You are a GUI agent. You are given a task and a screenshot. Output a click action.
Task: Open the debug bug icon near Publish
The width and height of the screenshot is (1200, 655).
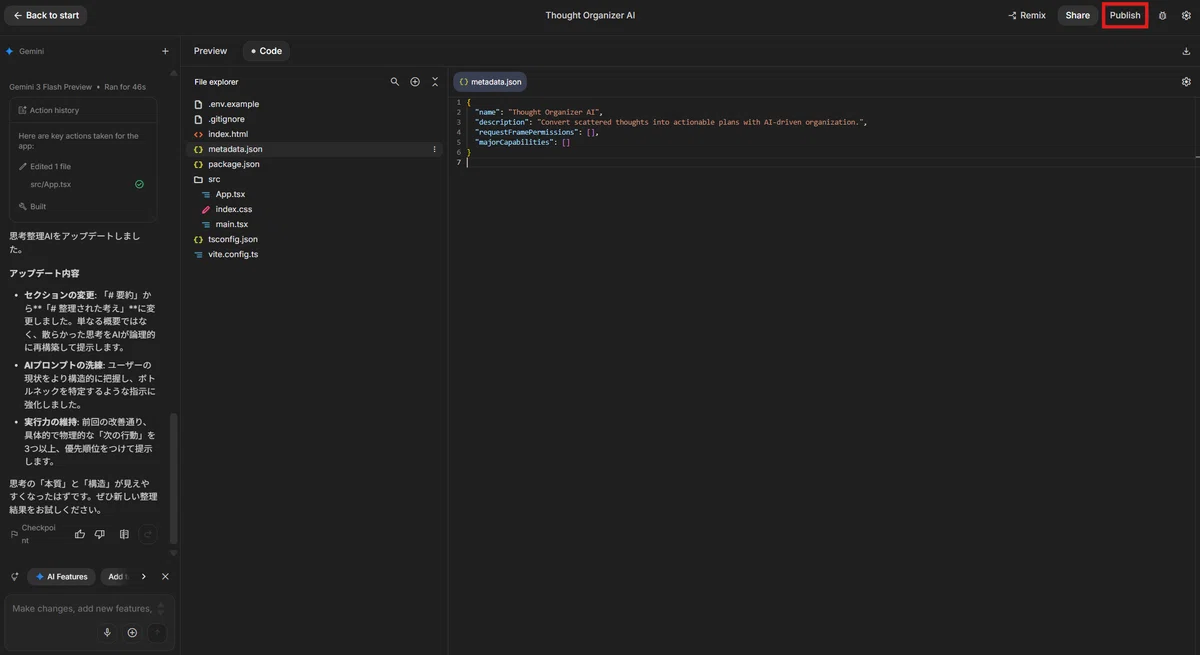point(1162,16)
